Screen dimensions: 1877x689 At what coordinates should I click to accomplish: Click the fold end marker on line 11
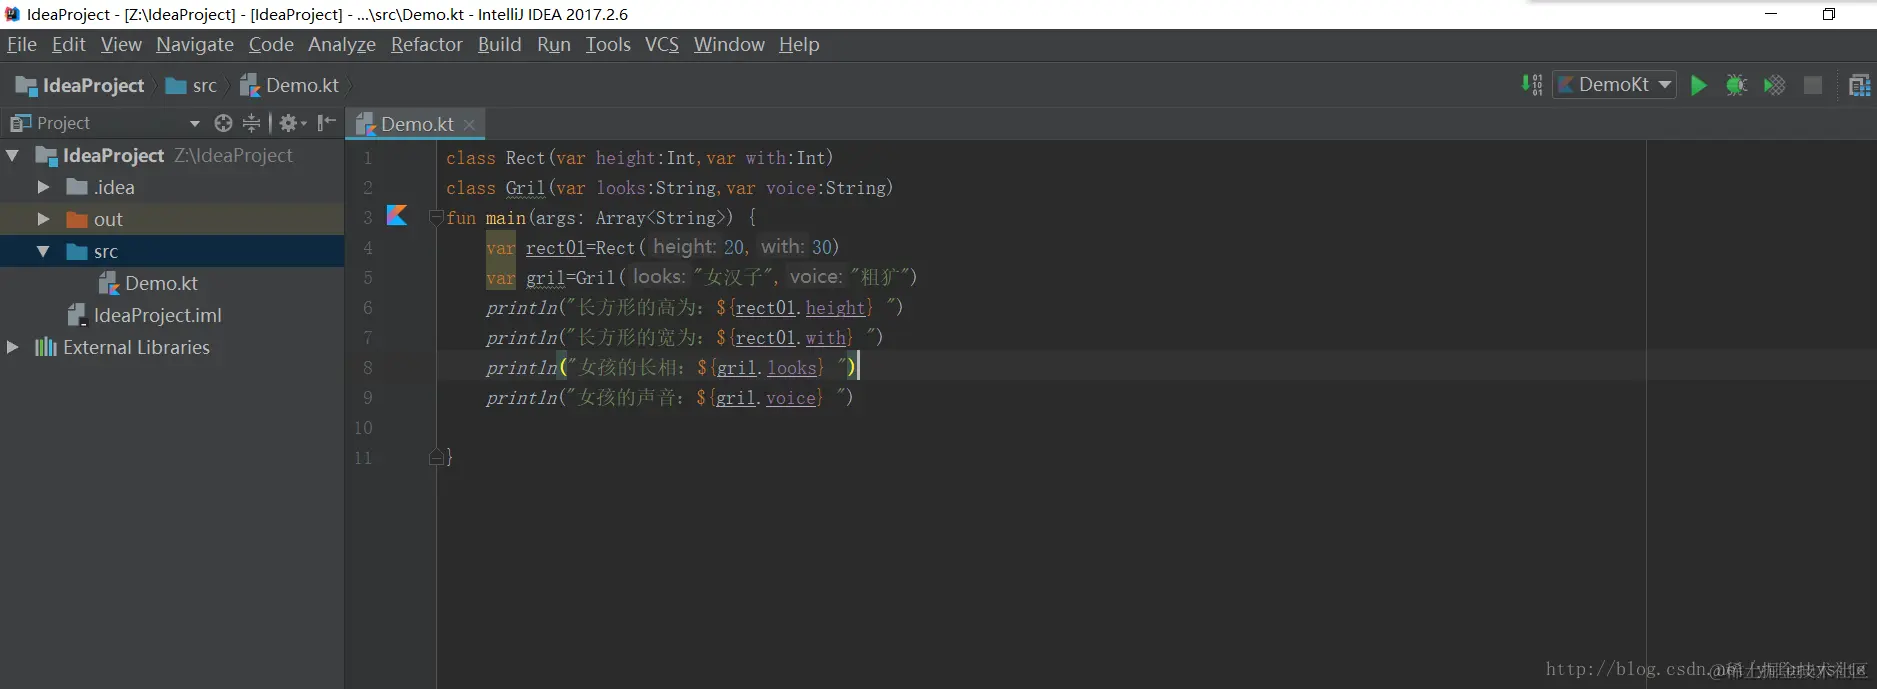[436, 457]
